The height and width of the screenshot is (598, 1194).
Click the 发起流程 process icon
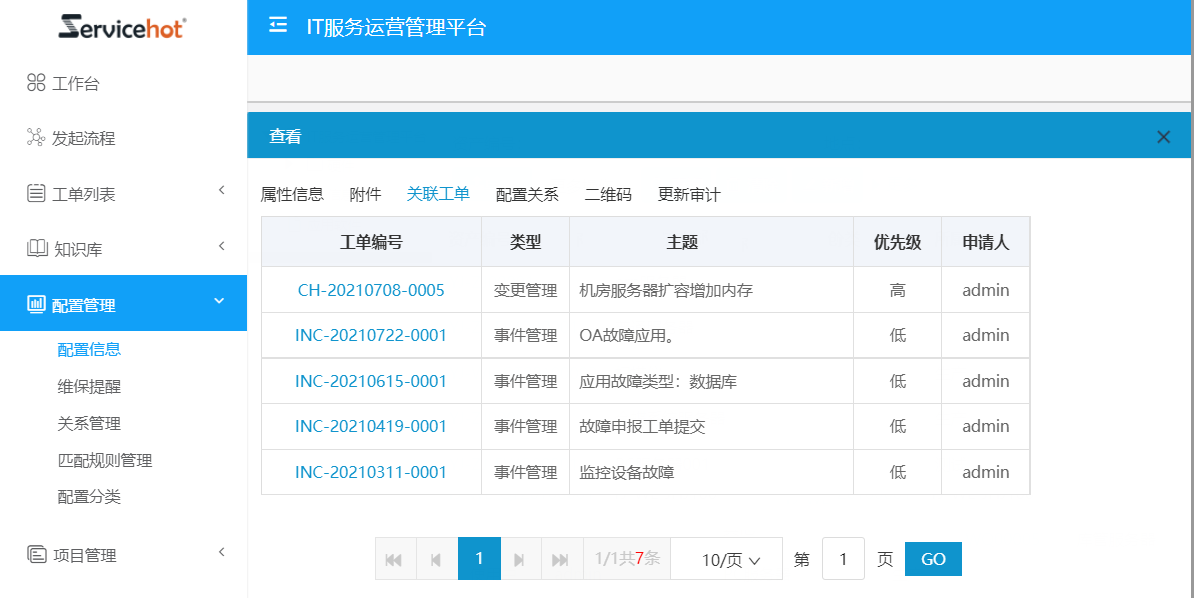36,138
